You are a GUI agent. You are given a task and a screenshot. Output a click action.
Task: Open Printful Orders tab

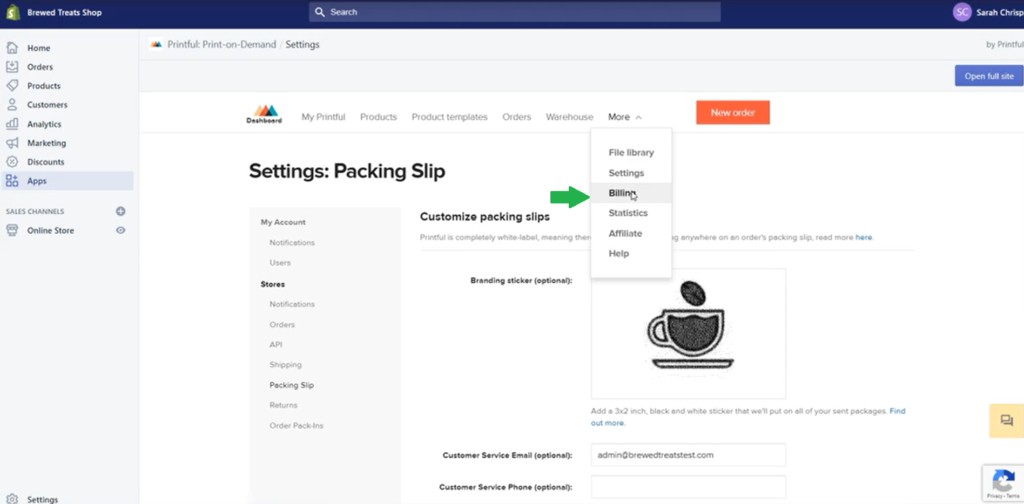click(x=517, y=118)
